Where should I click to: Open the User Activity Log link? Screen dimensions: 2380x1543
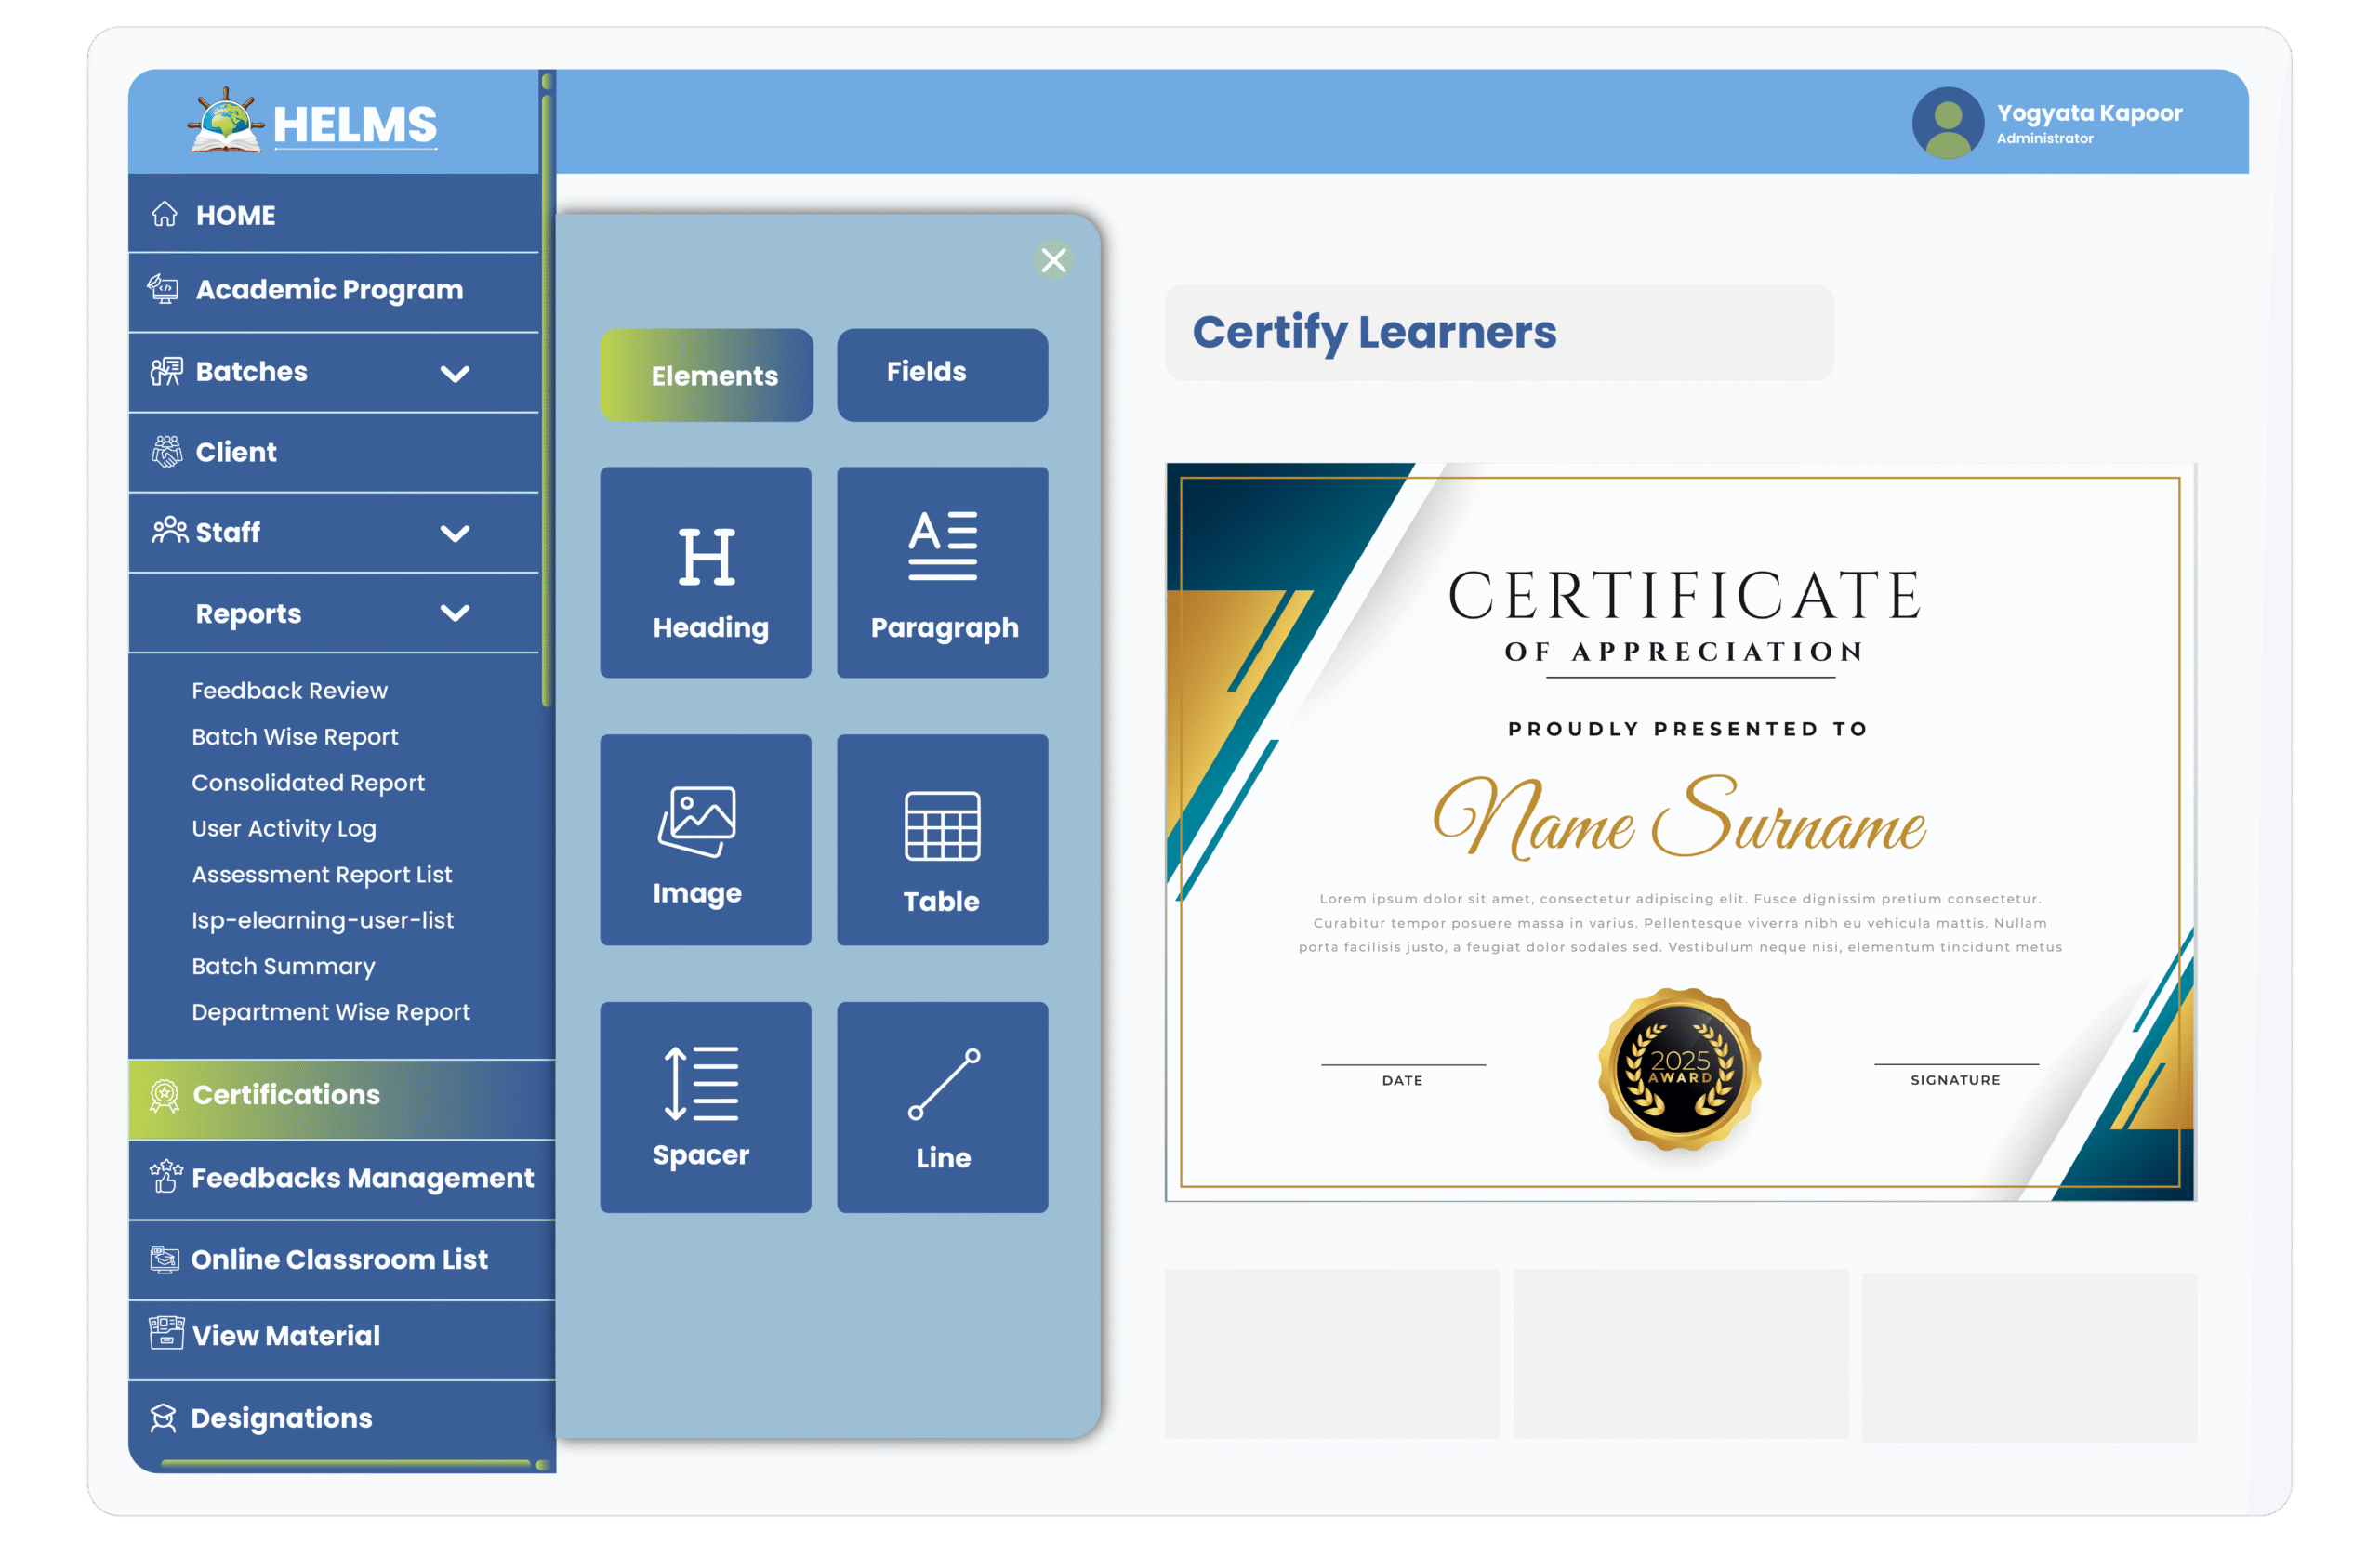coord(284,828)
